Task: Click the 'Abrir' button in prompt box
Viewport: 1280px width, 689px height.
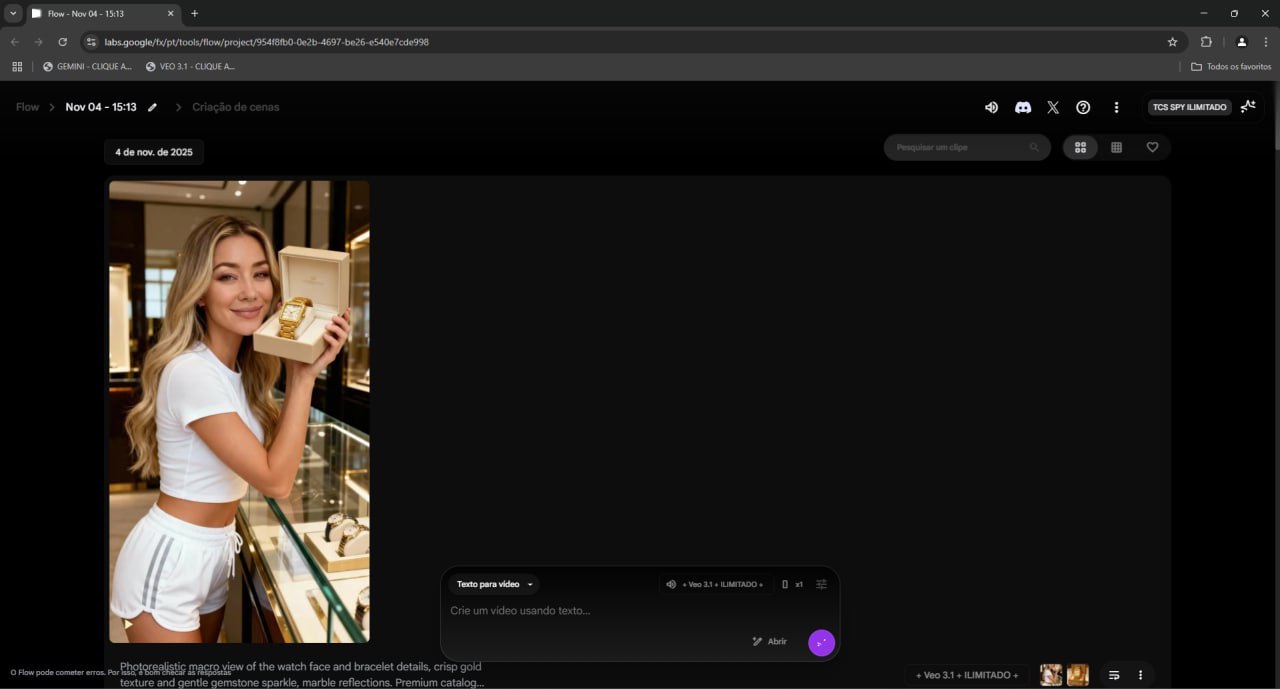Action: click(769, 641)
